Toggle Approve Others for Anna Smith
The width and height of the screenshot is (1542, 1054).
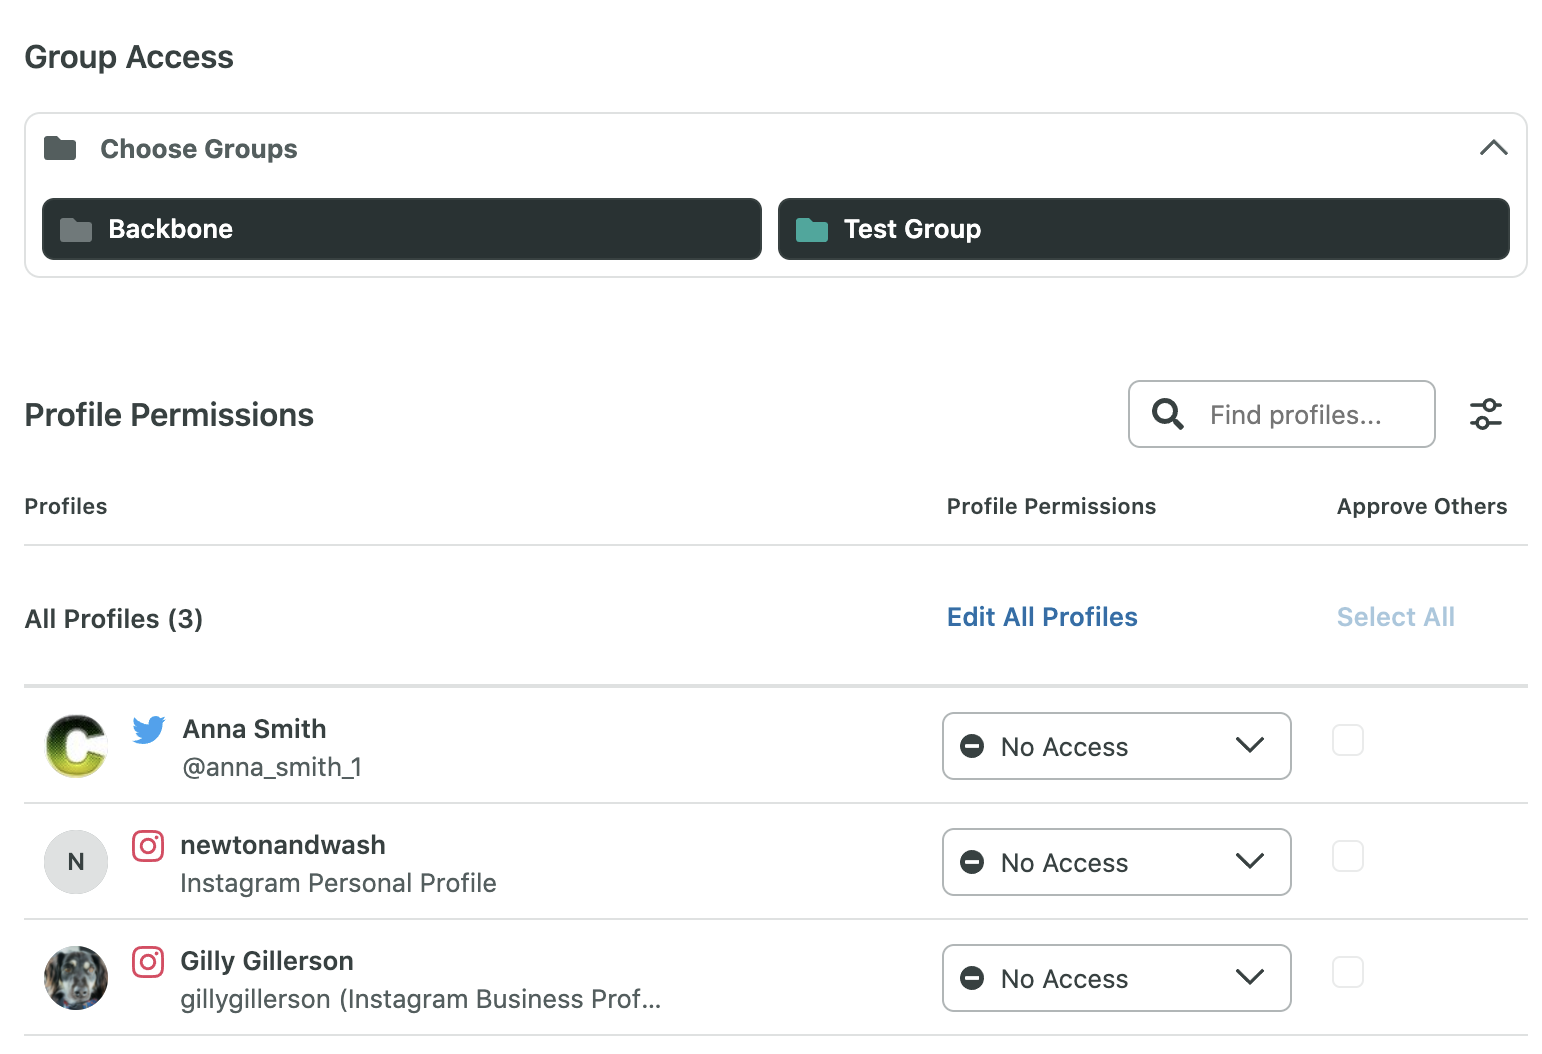click(x=1348, y=740)
